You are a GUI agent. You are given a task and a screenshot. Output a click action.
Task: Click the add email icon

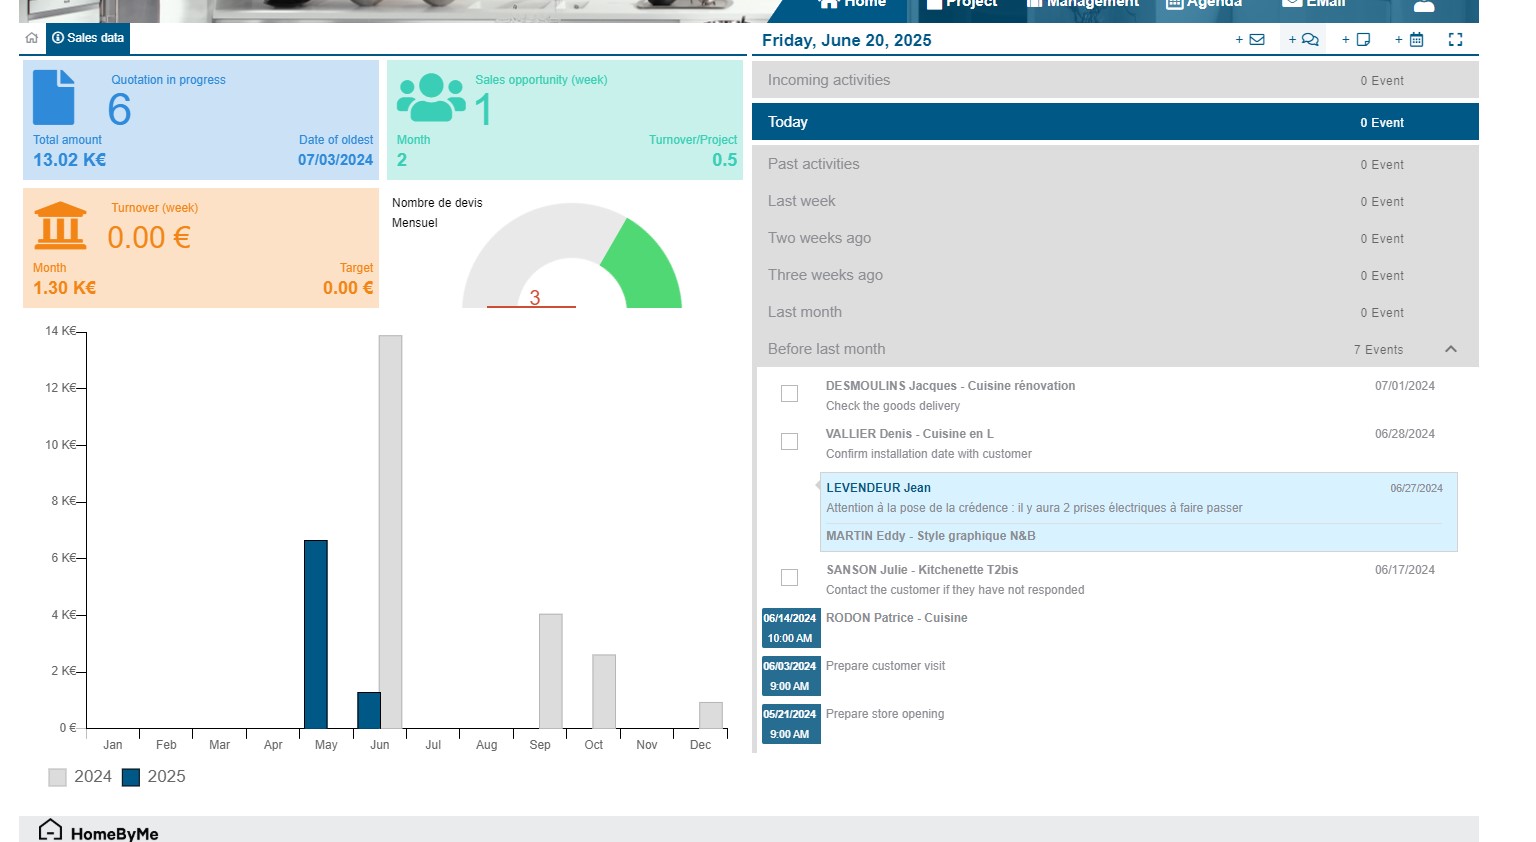coord(1251,40)
